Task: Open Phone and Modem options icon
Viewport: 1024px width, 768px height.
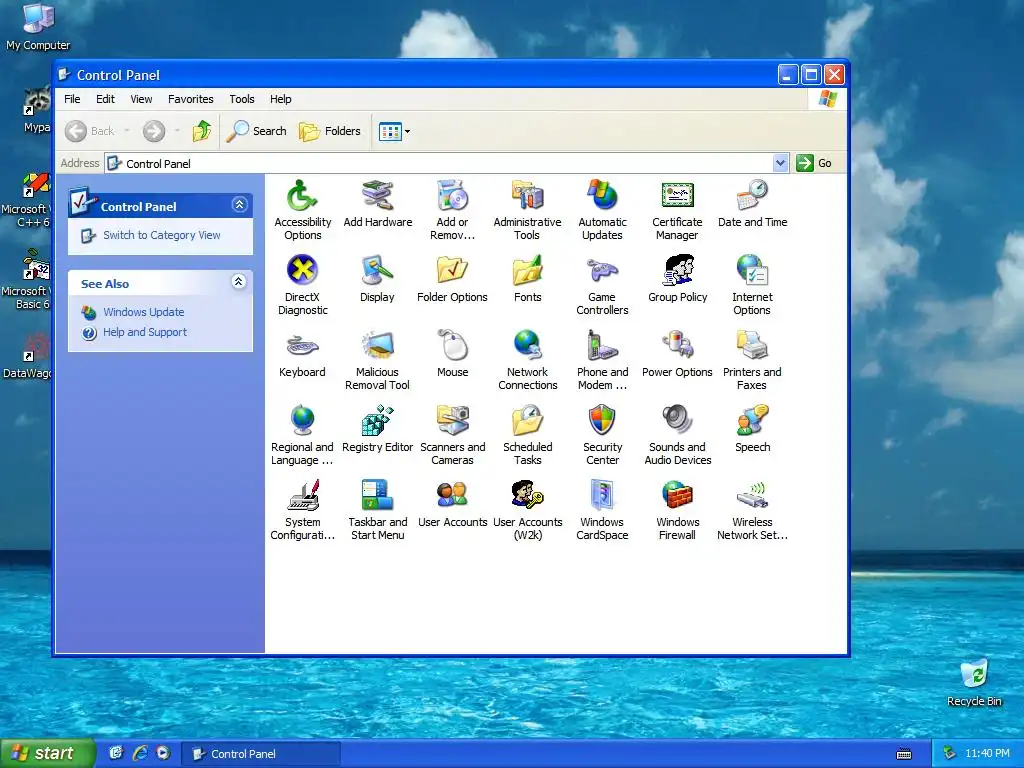Action: pyautogui.click(x=602, y=345)
